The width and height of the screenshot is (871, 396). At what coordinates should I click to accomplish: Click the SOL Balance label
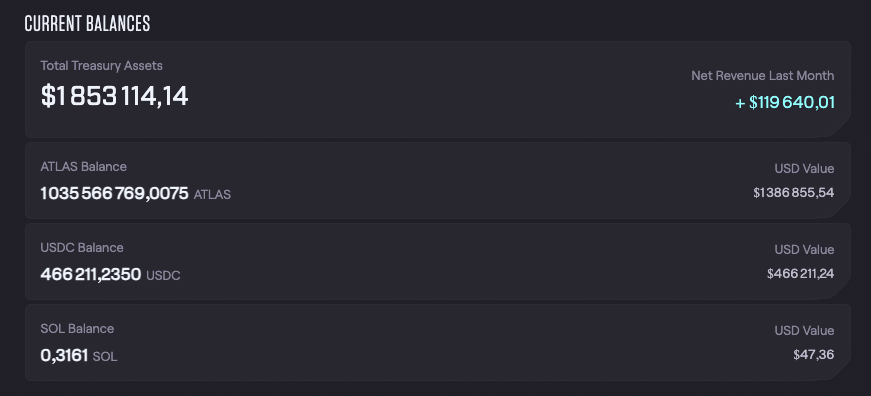pos(77,329)
